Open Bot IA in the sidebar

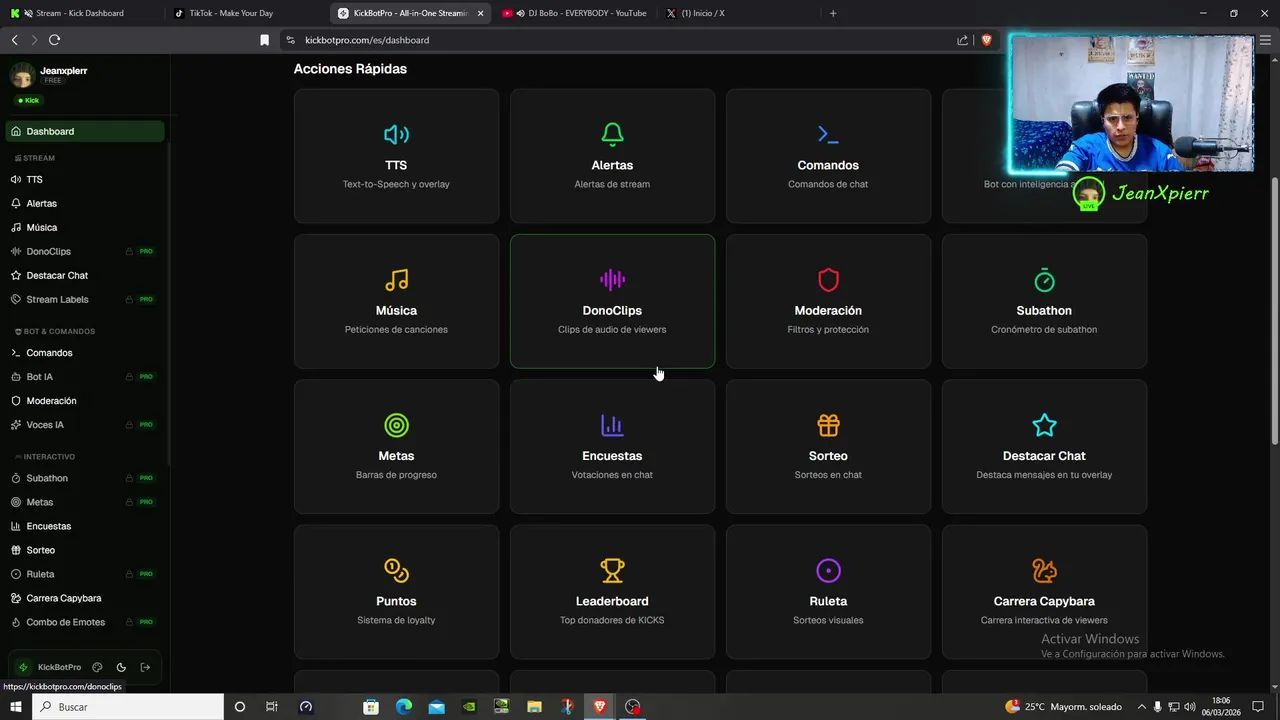pos(85,377)
